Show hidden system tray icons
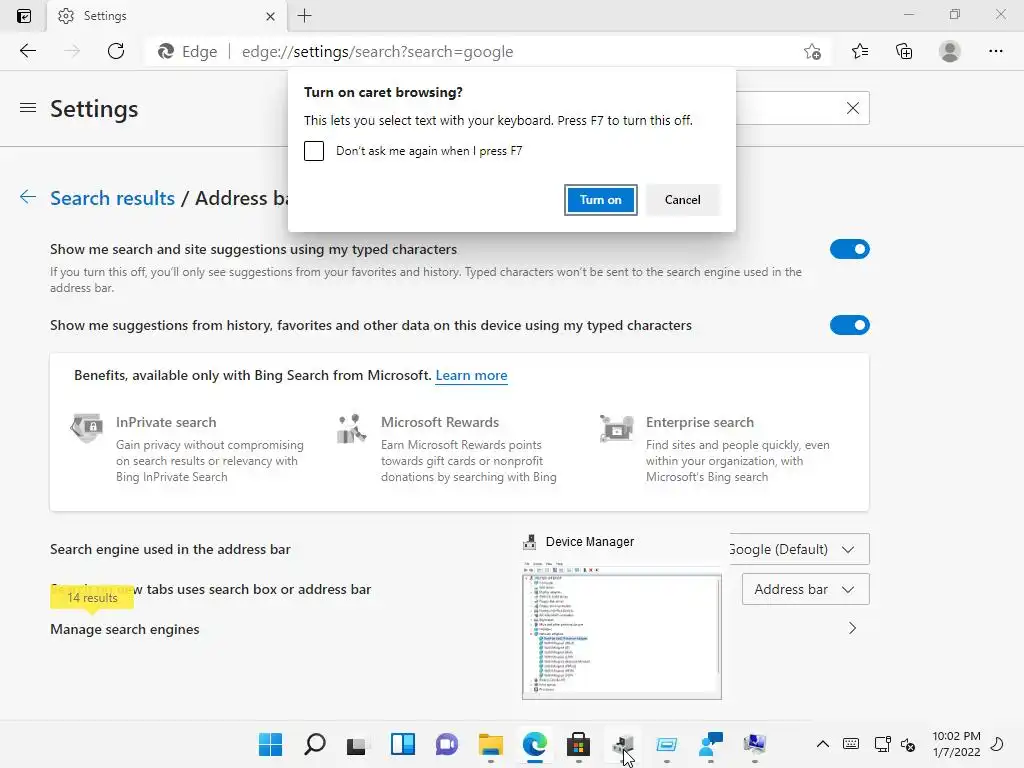Screen dimensions: 1024x768 823,744
